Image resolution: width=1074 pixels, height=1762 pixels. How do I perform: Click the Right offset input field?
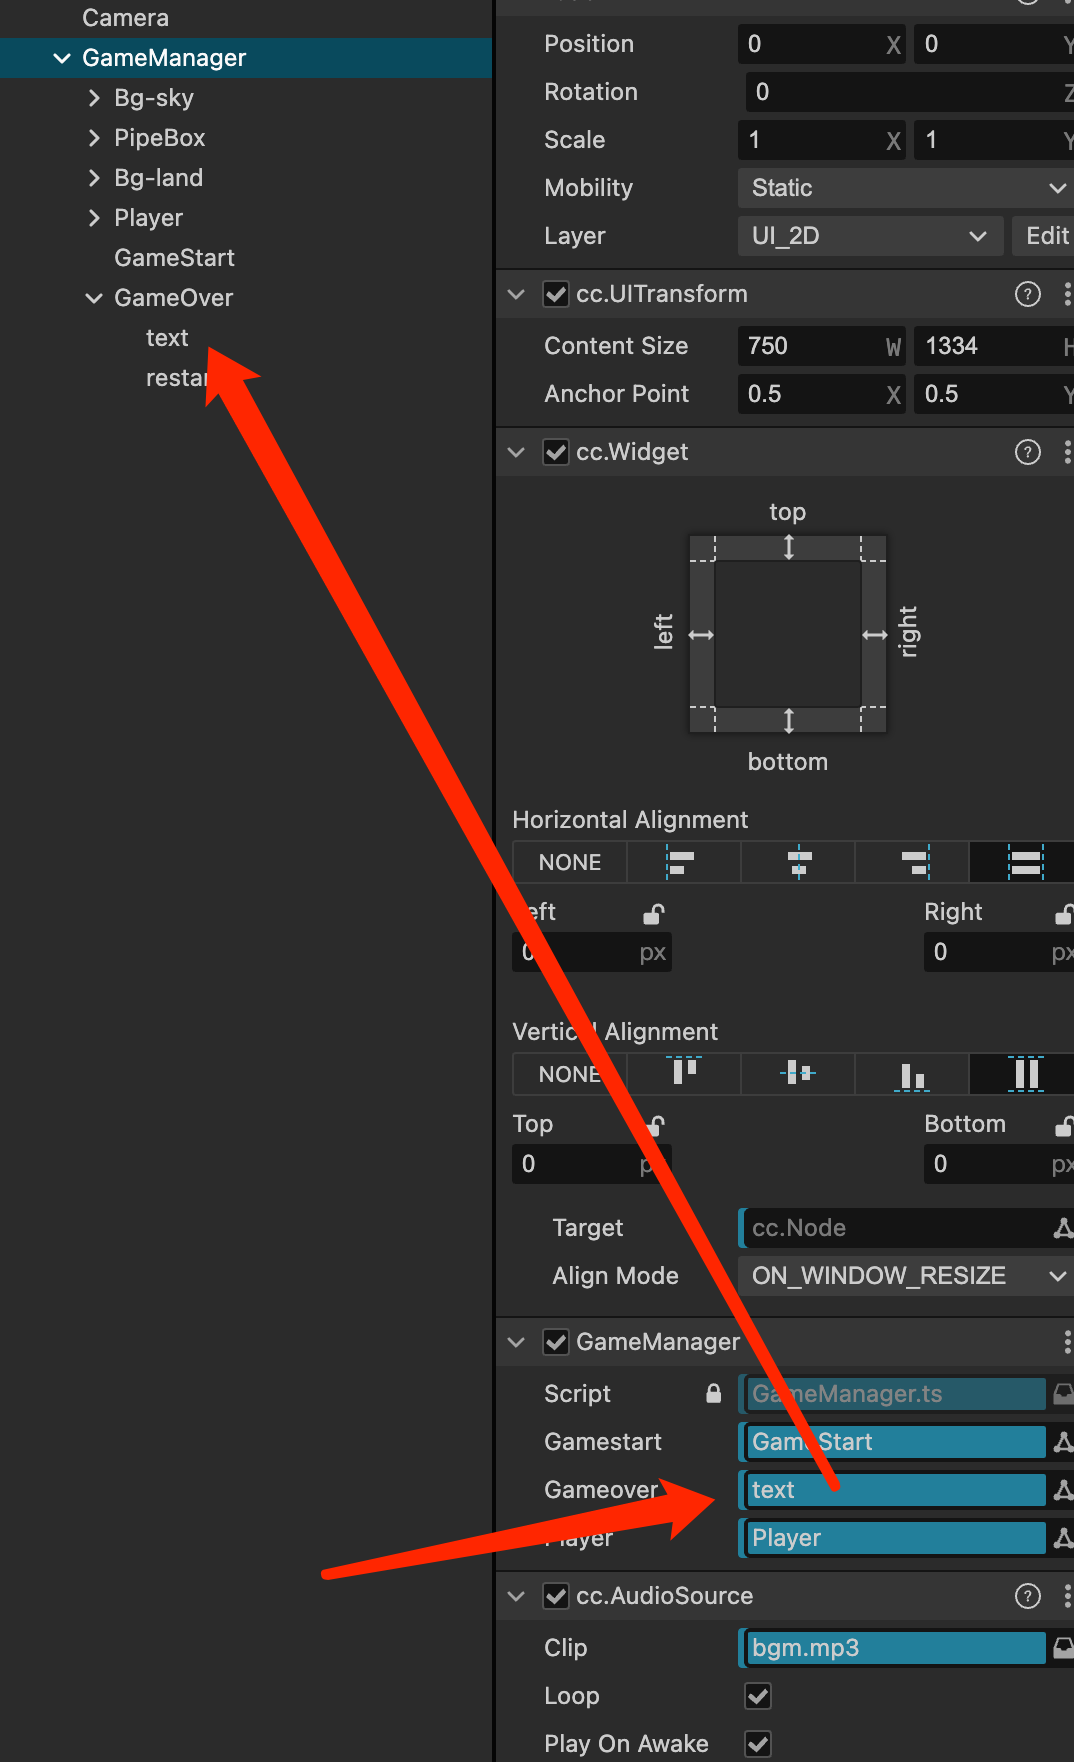coord(998,952)
